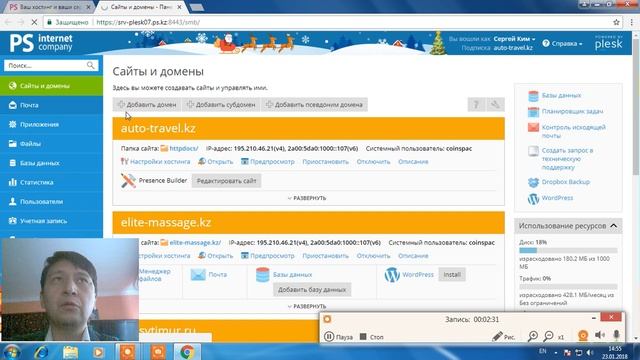
Task: Click Описание for auto-travel.kz
Action: (413, 162)
